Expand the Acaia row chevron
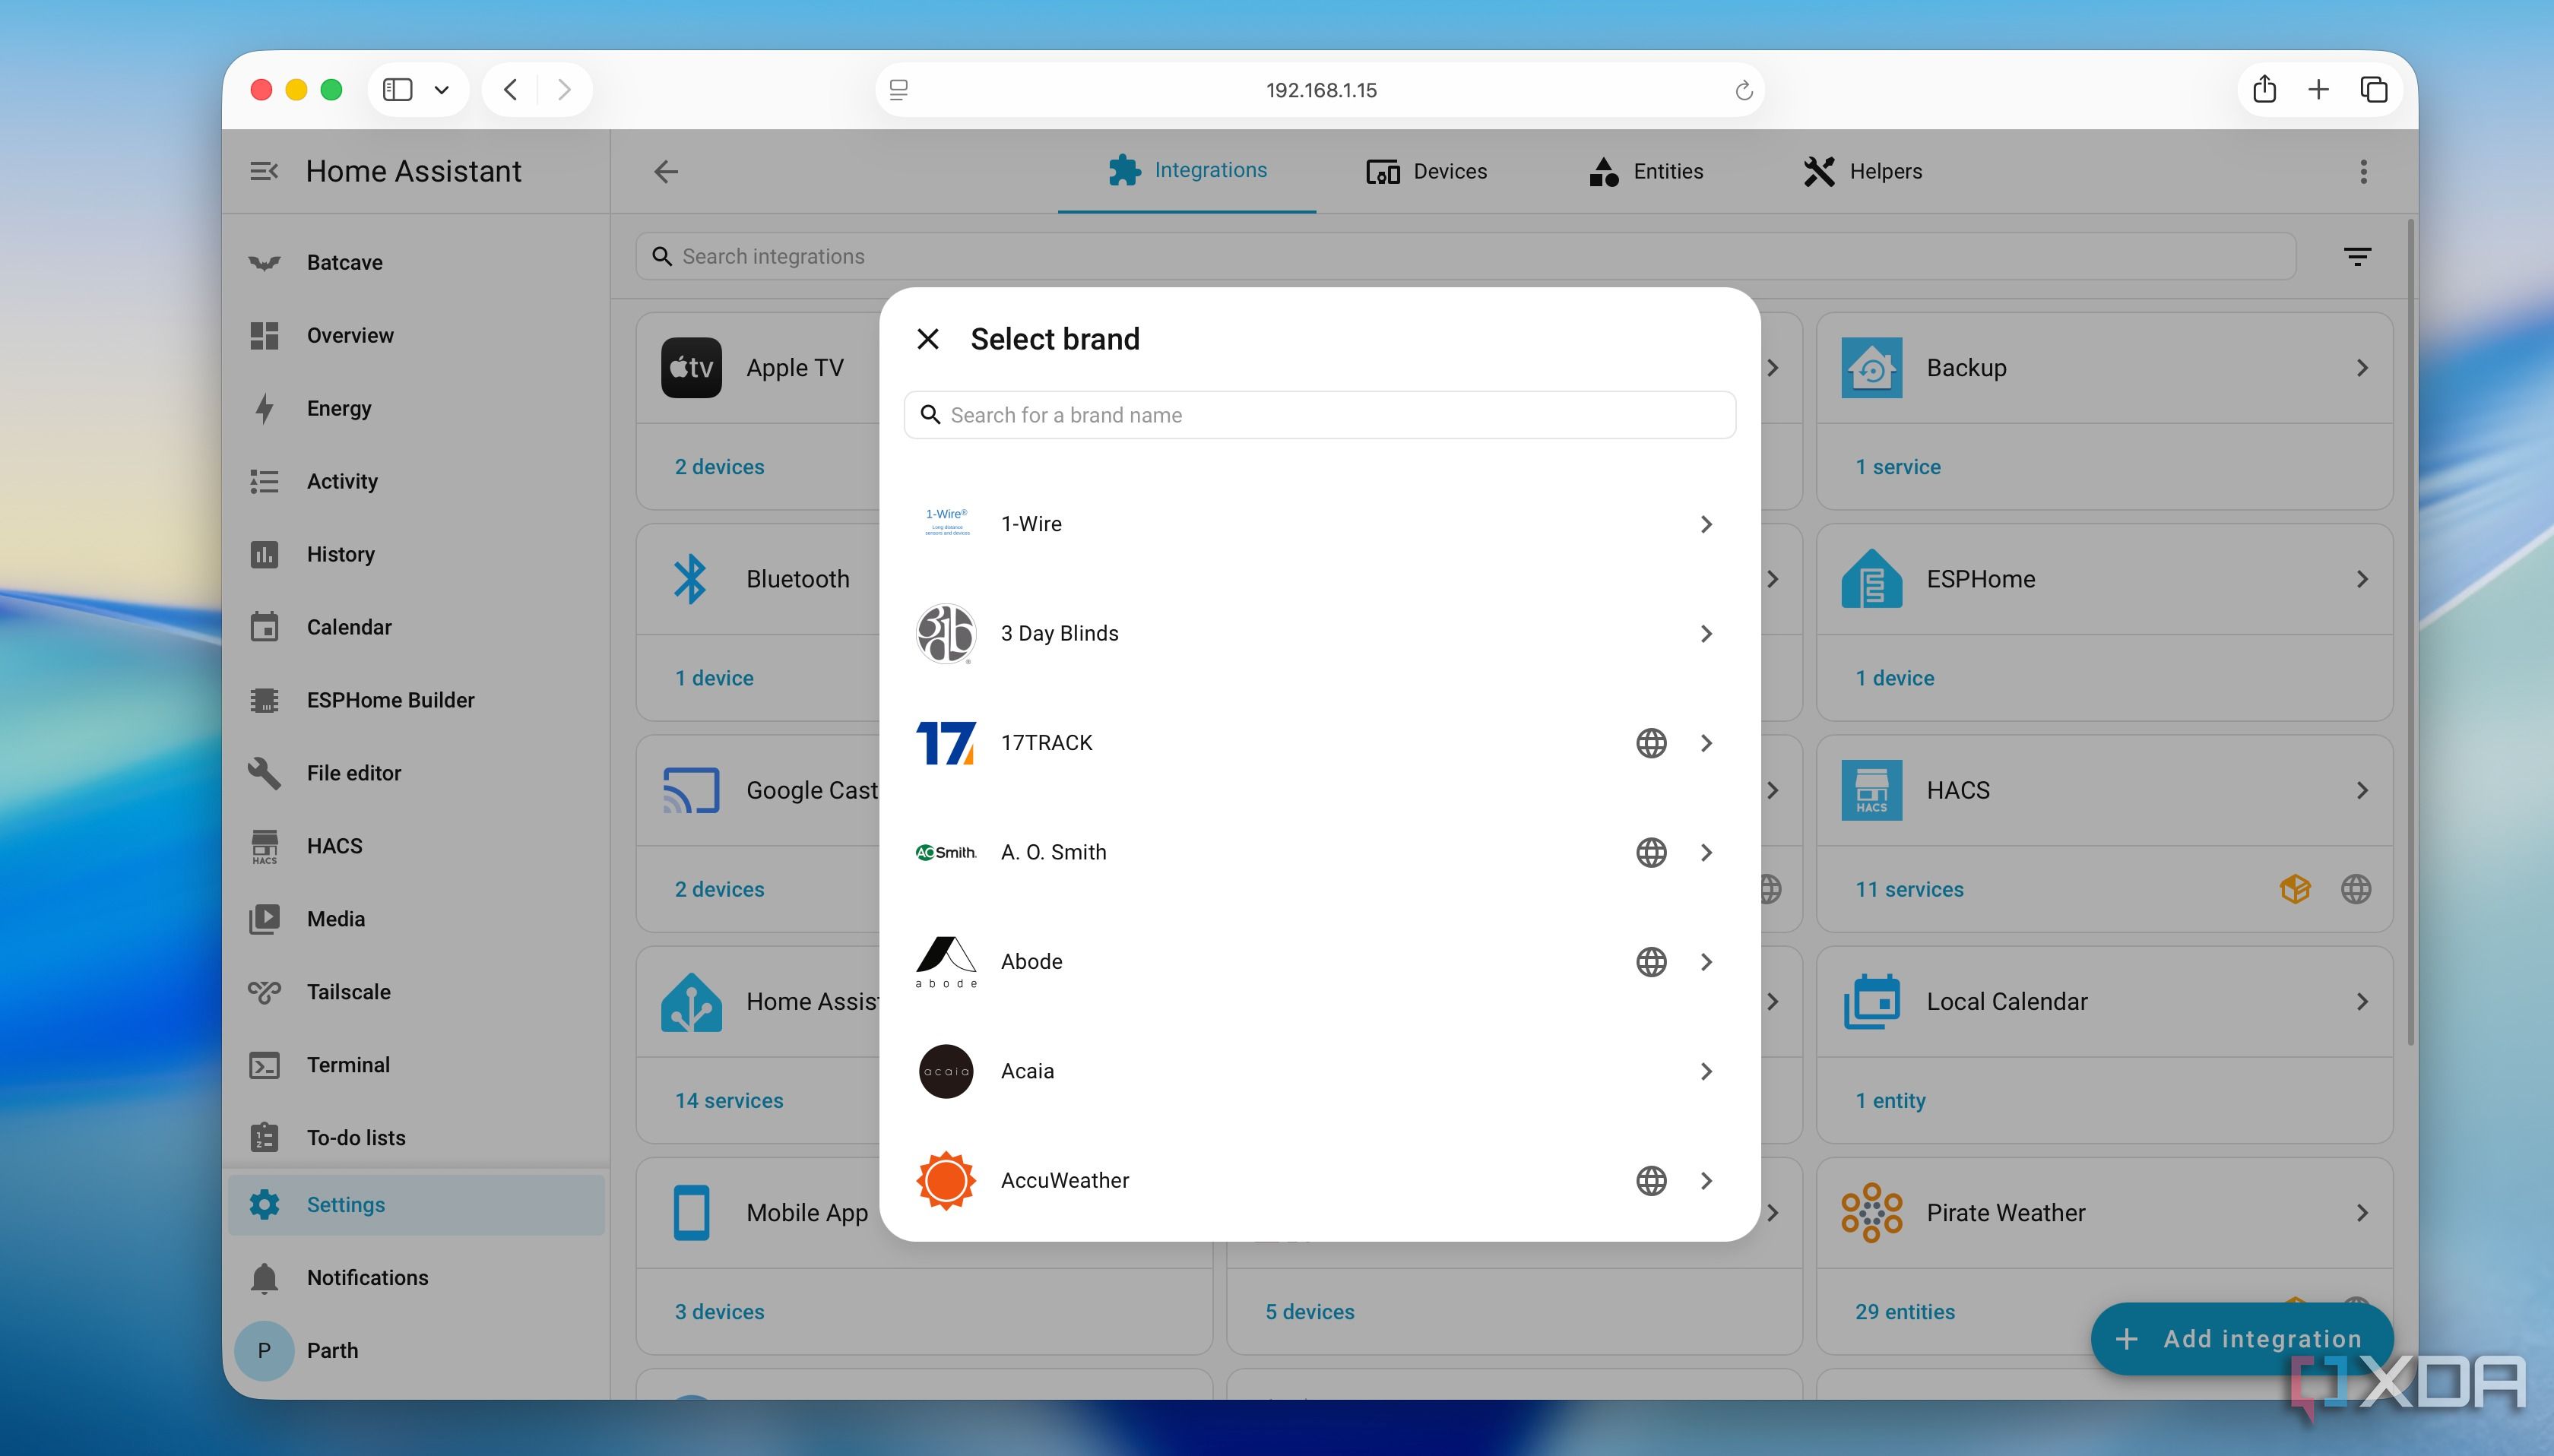 pos(1706,1071)
